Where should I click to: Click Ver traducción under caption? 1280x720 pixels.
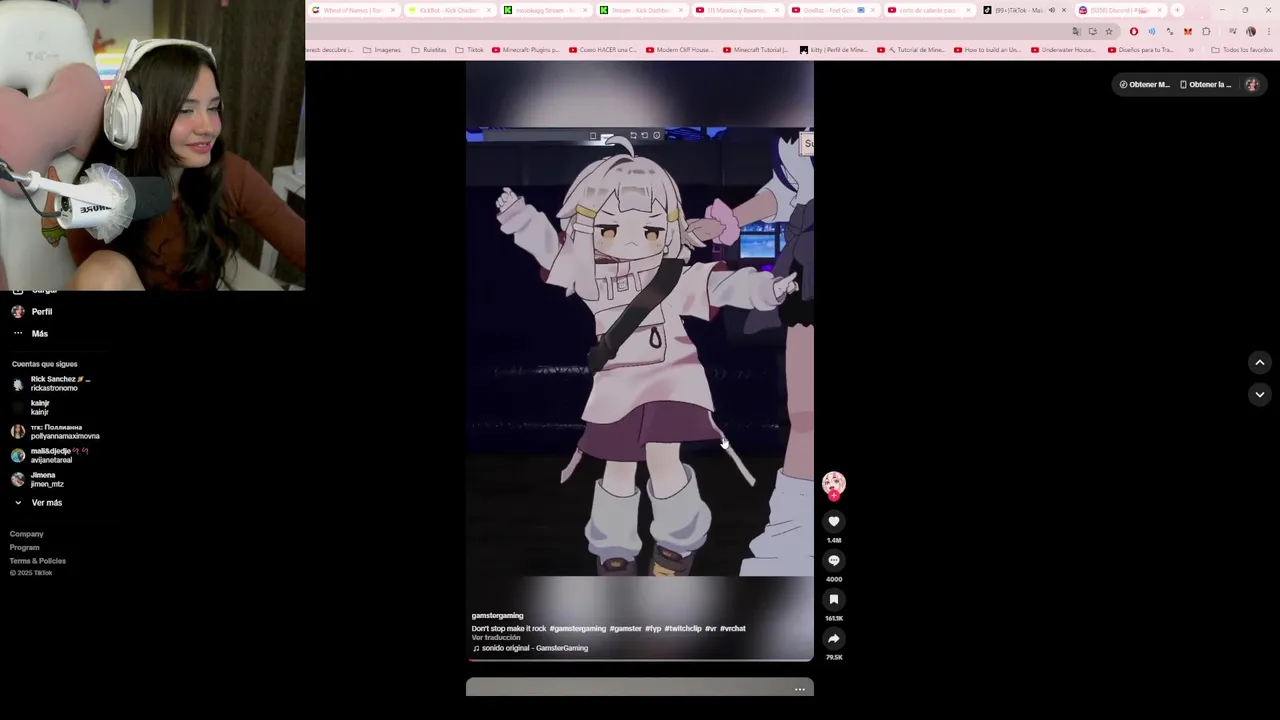tap(496, 638)
